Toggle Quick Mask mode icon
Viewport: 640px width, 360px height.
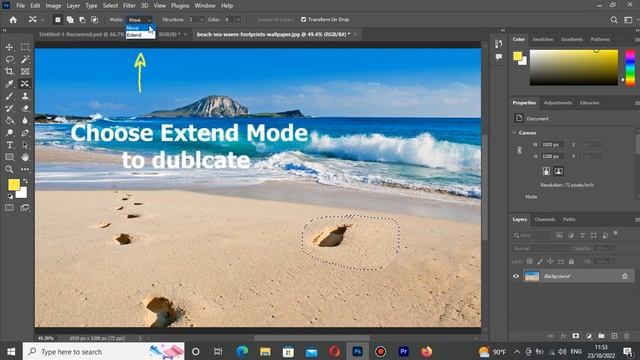coord(9,208)
